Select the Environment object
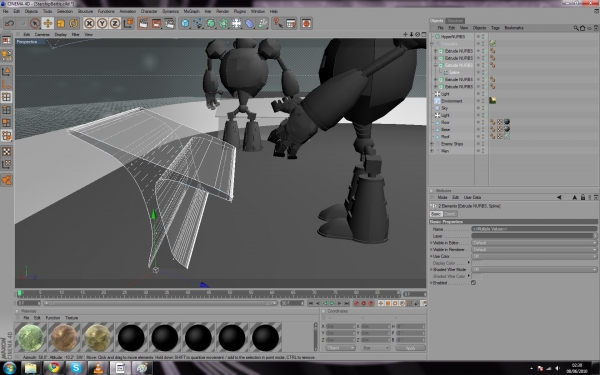The image size is (600, 375). (x=452, y=101)
